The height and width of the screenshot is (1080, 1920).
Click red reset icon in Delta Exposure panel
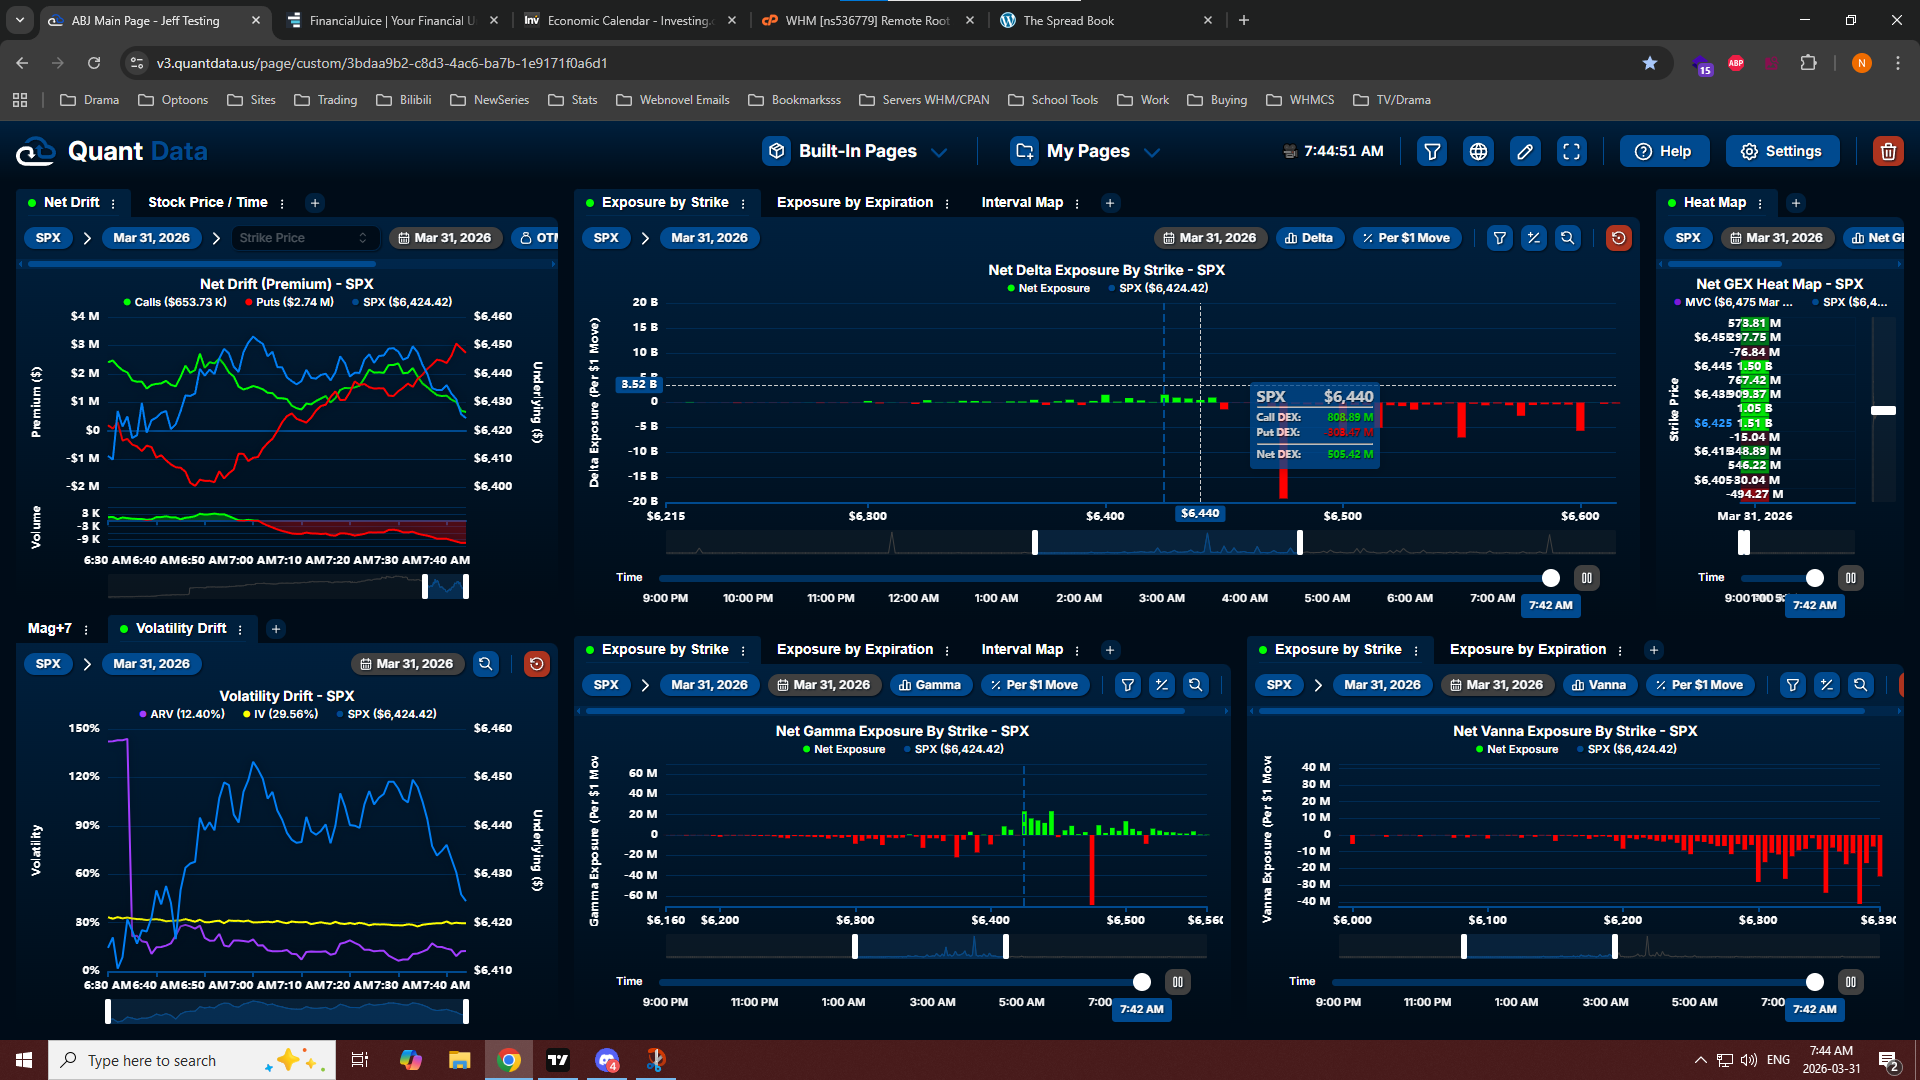(x=1618, y=238)
